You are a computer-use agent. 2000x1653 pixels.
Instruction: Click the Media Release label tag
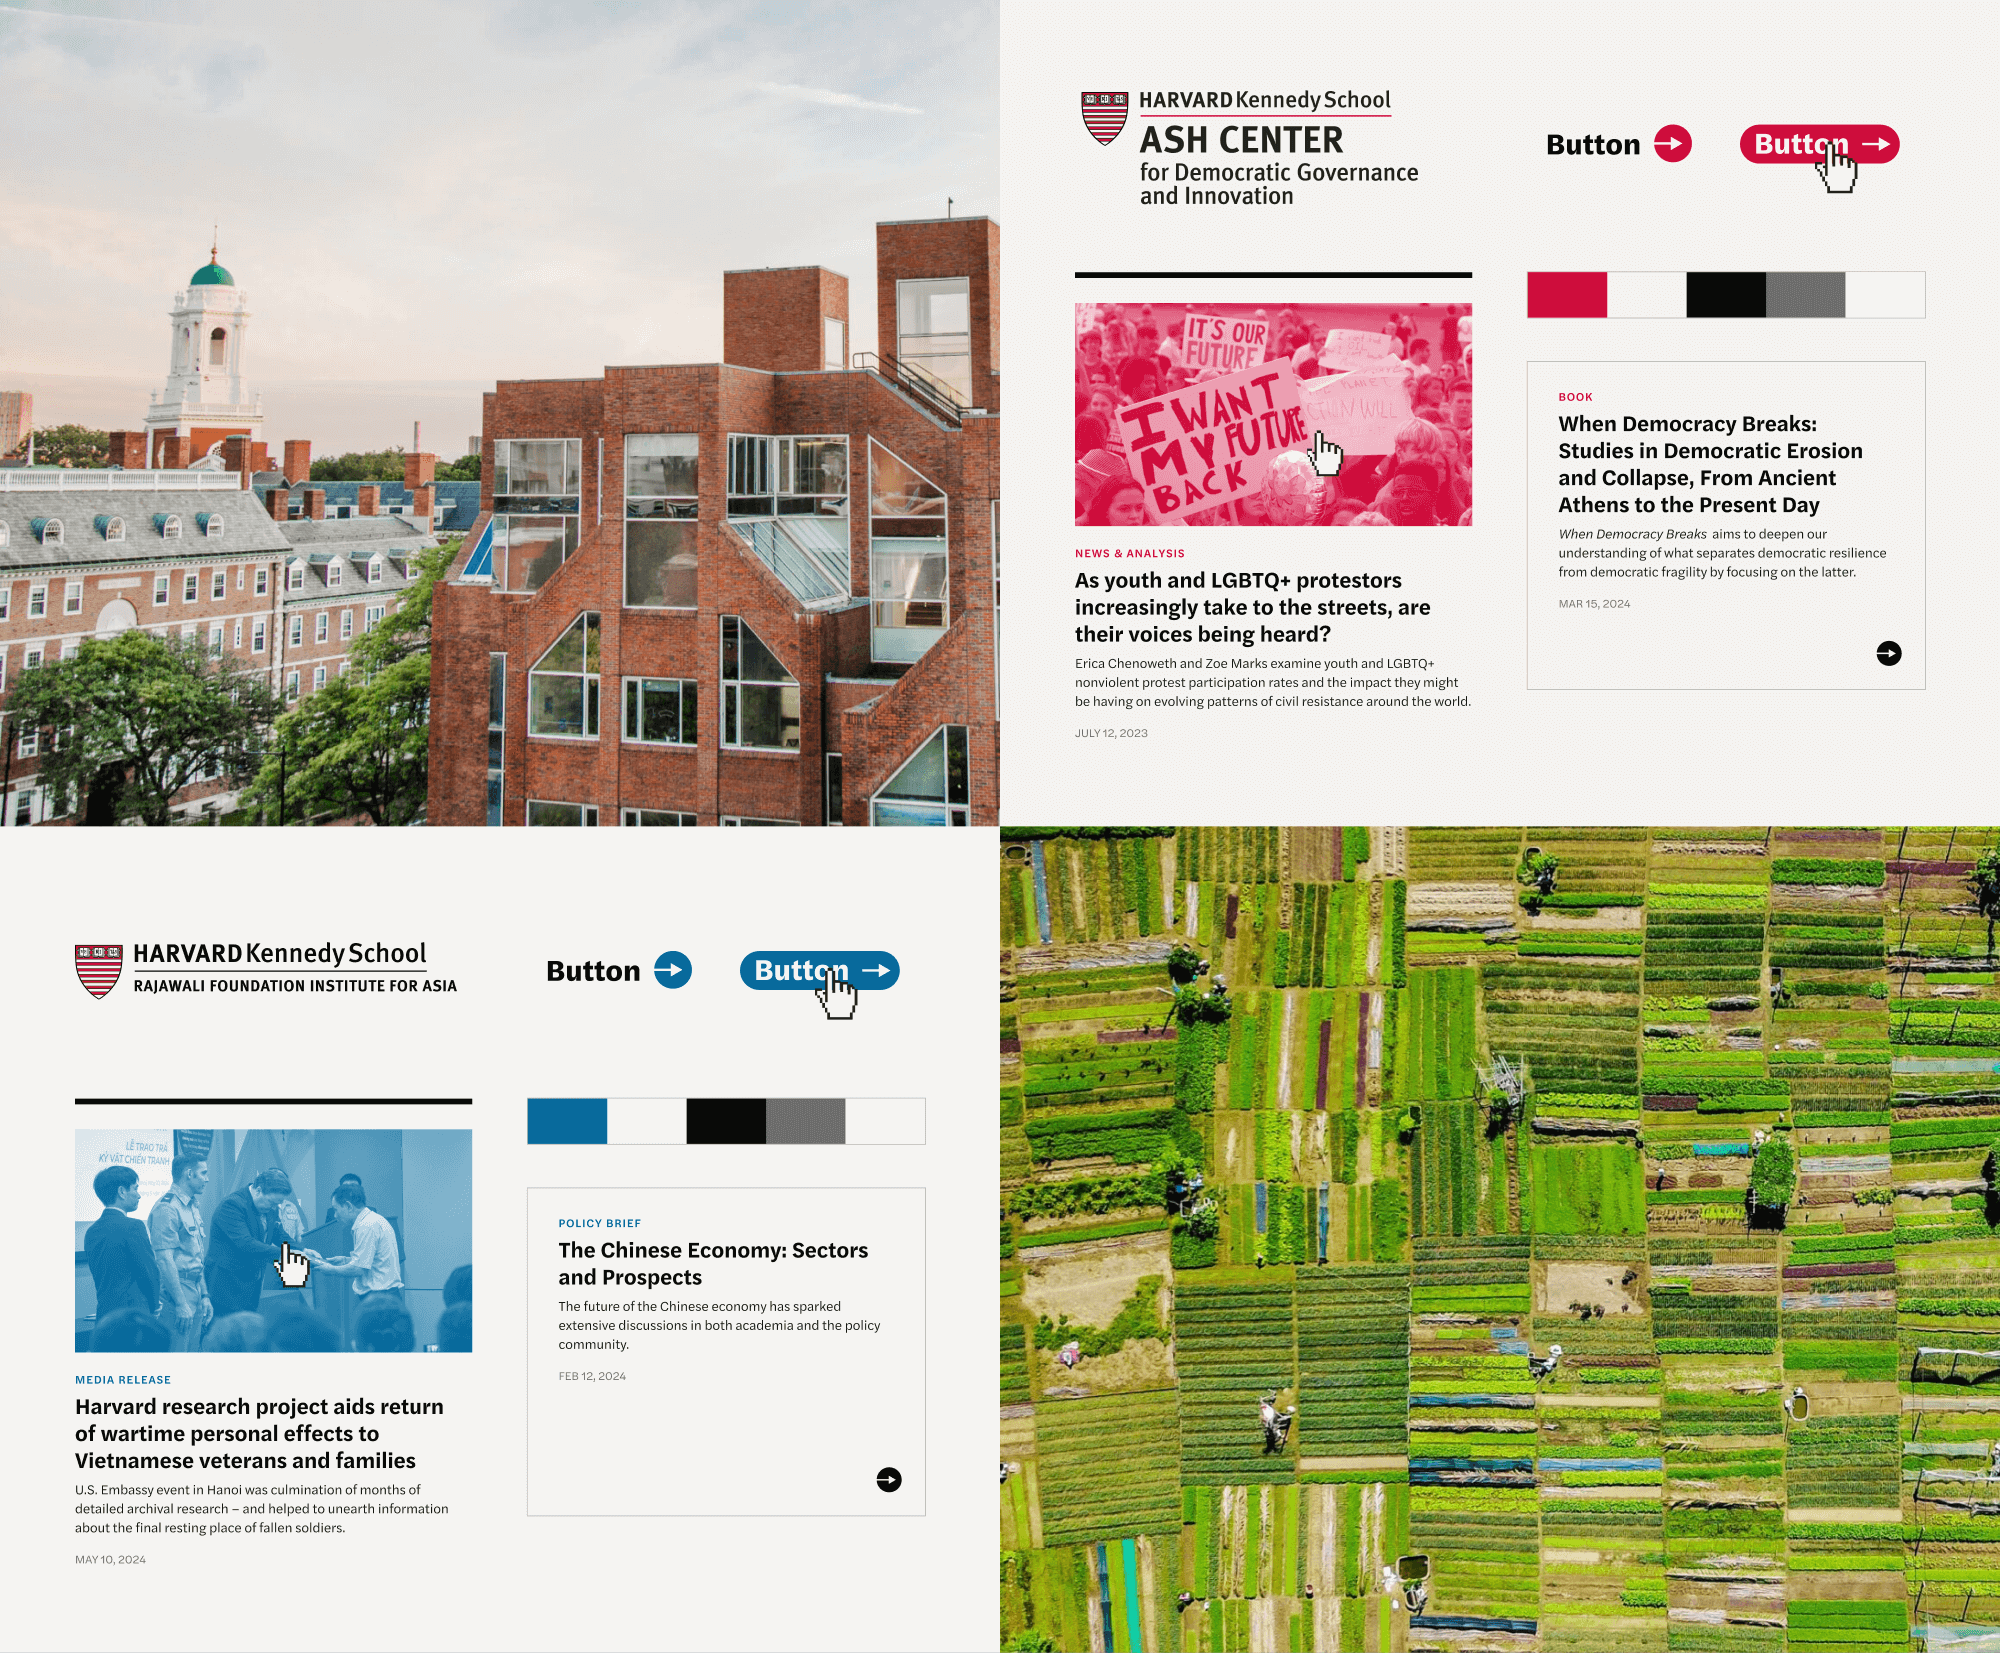pos(125,1381)
